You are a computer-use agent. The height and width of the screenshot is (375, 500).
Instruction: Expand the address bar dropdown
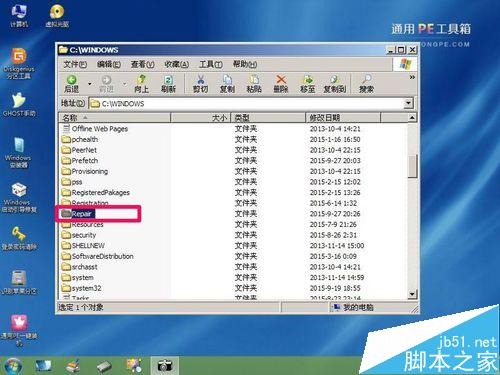(x=408, y=103)
